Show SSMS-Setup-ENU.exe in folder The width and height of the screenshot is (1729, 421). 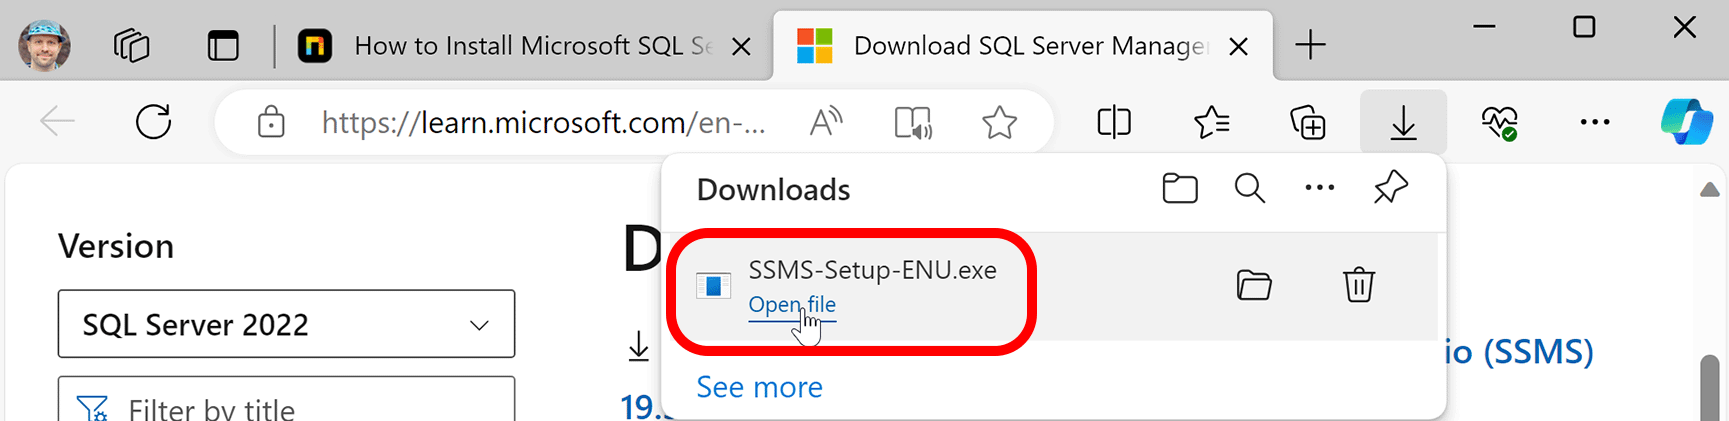coord(1253,285)
